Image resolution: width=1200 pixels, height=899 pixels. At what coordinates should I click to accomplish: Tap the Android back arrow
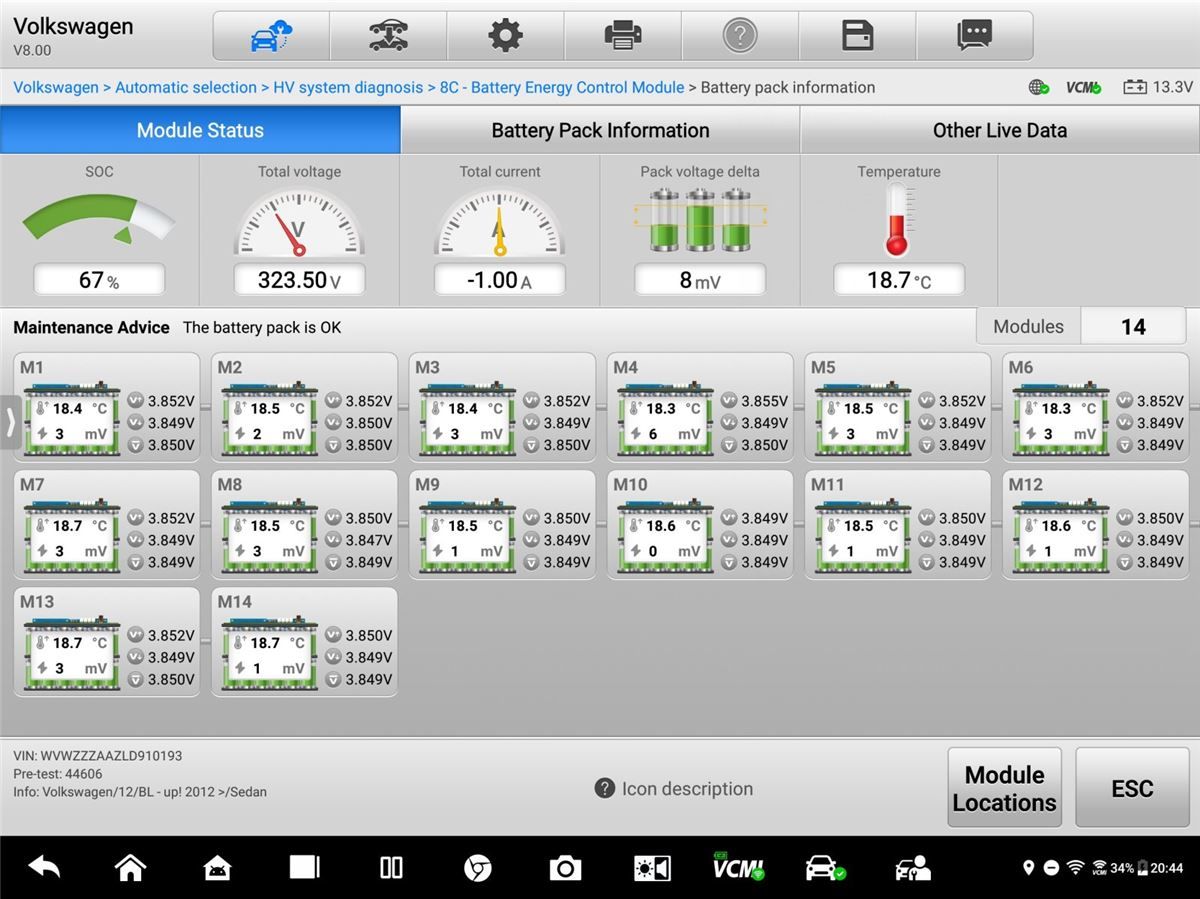44,867
